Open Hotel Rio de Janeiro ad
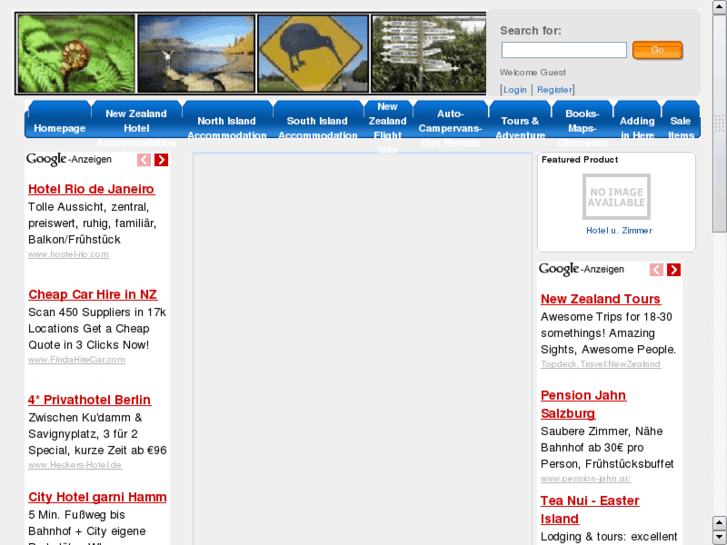Screen dimensions: 727x545 pyautogui.click(x=91, y=189)
